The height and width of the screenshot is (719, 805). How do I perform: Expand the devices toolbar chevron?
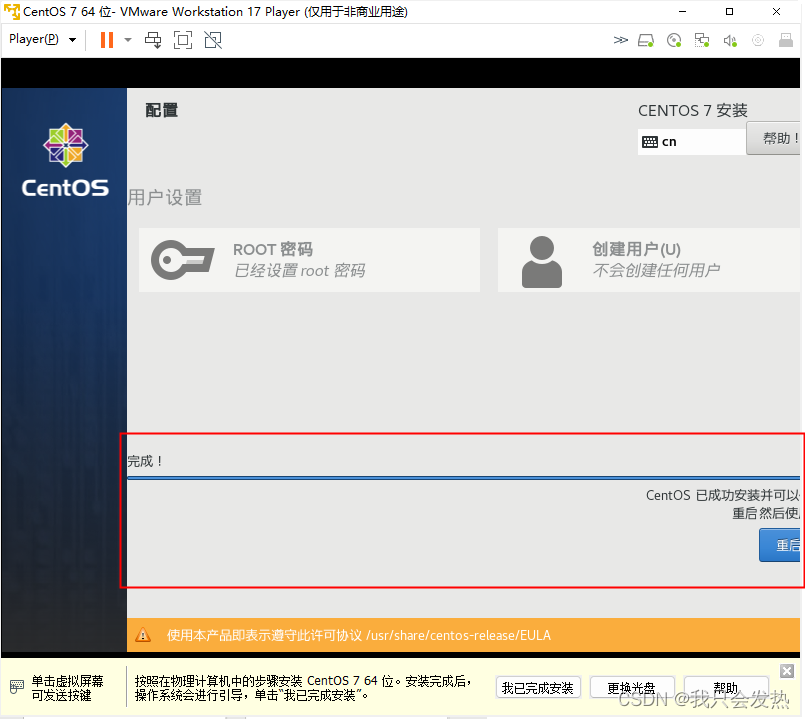[620, 40]
